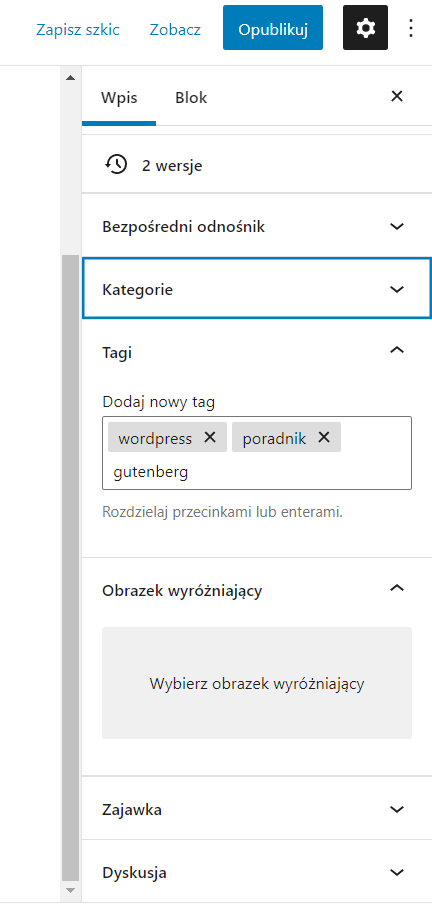Select the Wpis tab
Viewport: 432px width, 907px height.
click(119, 97)
